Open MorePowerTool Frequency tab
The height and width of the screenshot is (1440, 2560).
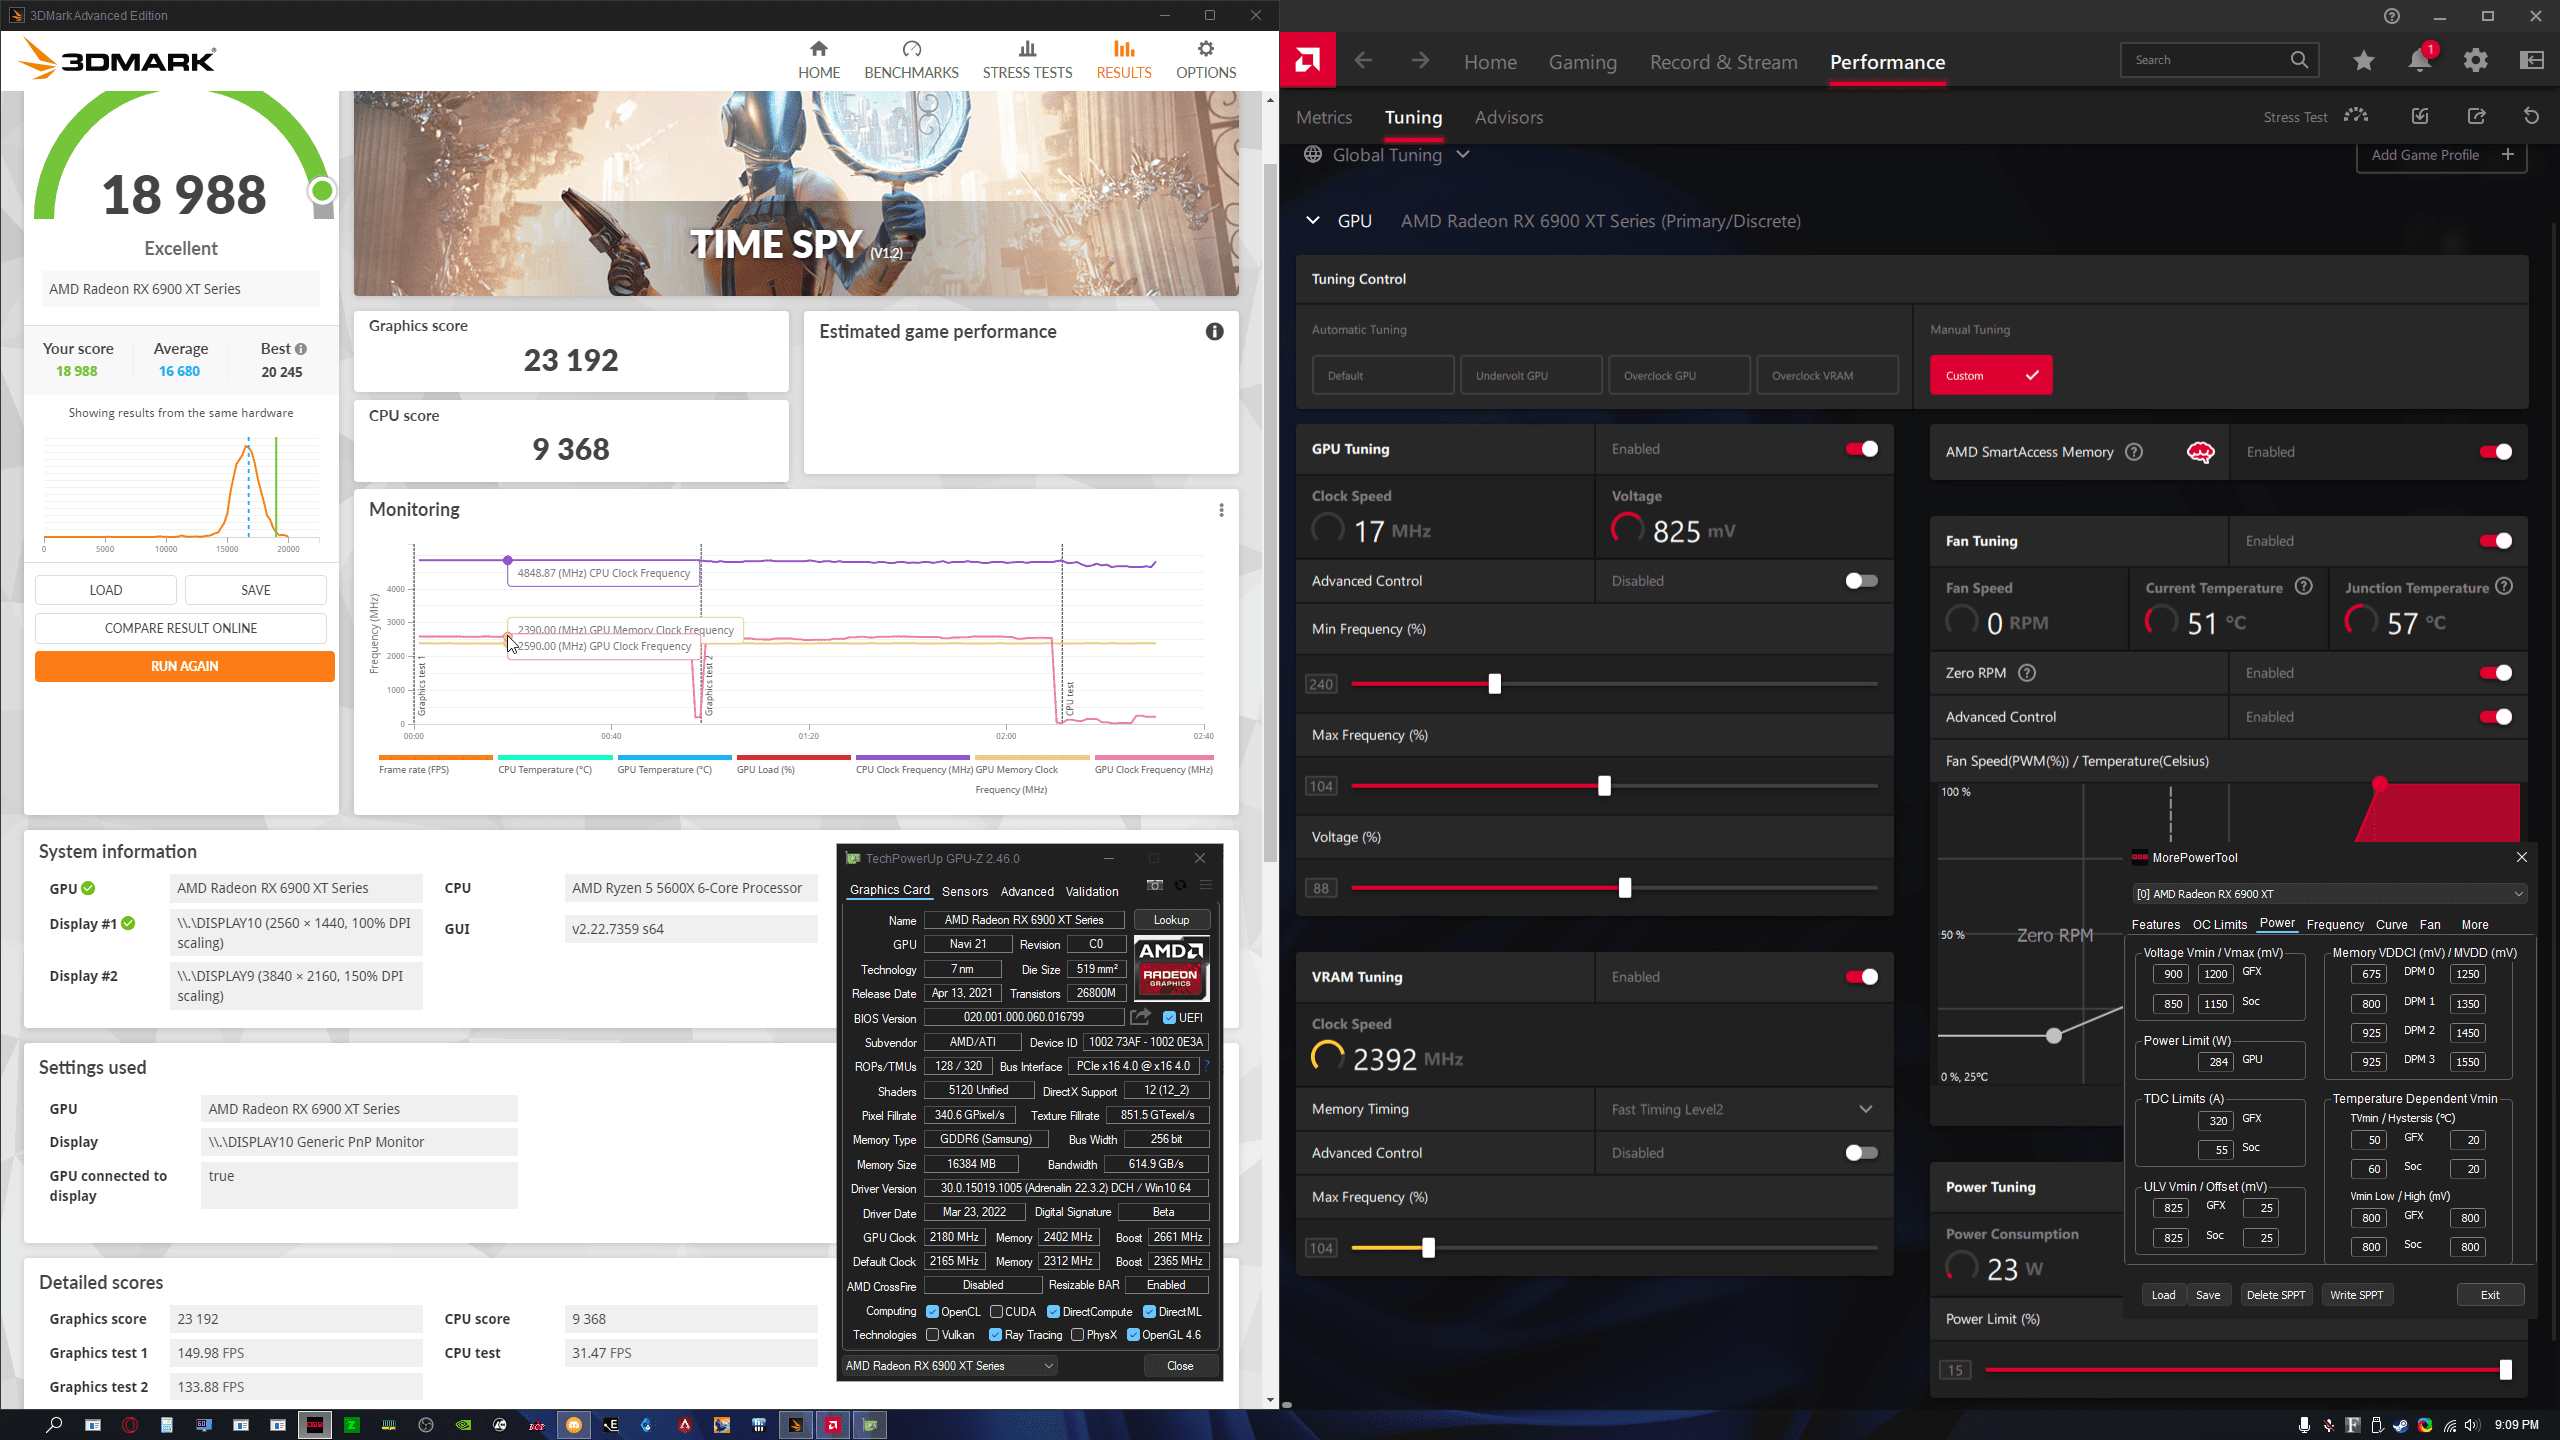tap(2335, 925)
